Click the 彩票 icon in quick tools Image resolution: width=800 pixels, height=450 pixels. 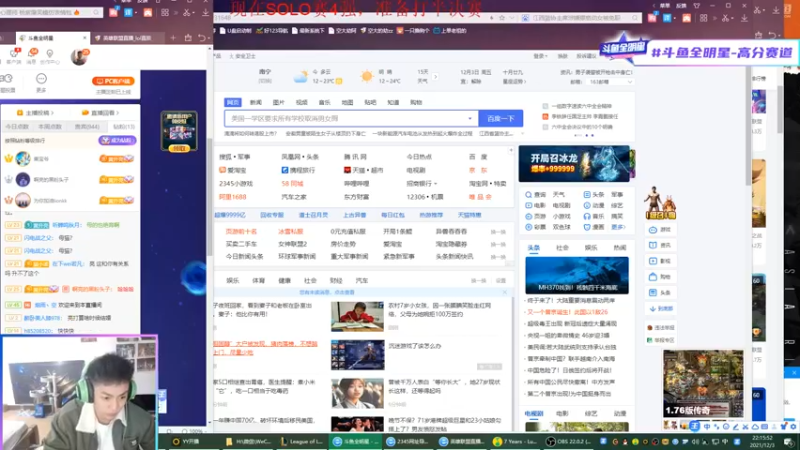point(529,227)
